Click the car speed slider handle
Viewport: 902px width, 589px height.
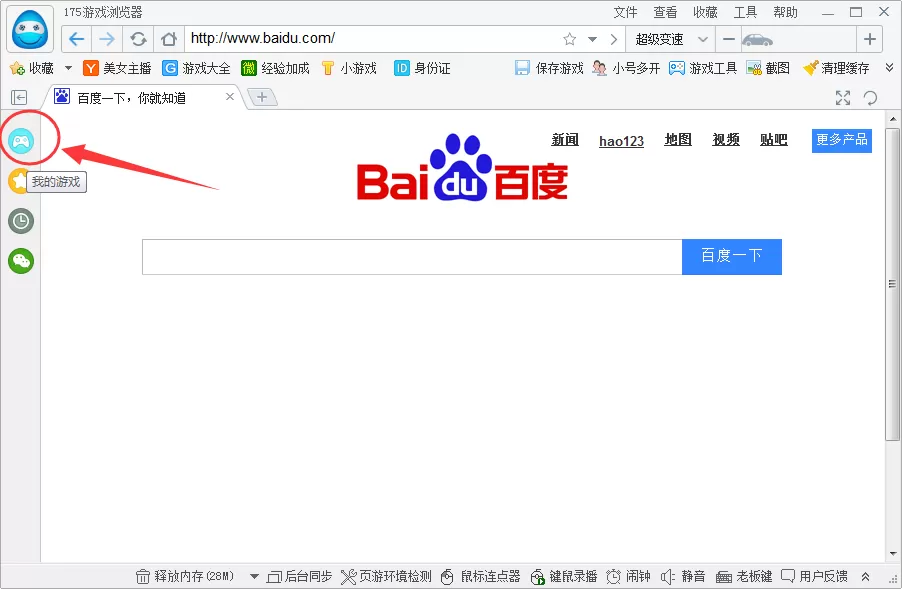tap(757, 40)
